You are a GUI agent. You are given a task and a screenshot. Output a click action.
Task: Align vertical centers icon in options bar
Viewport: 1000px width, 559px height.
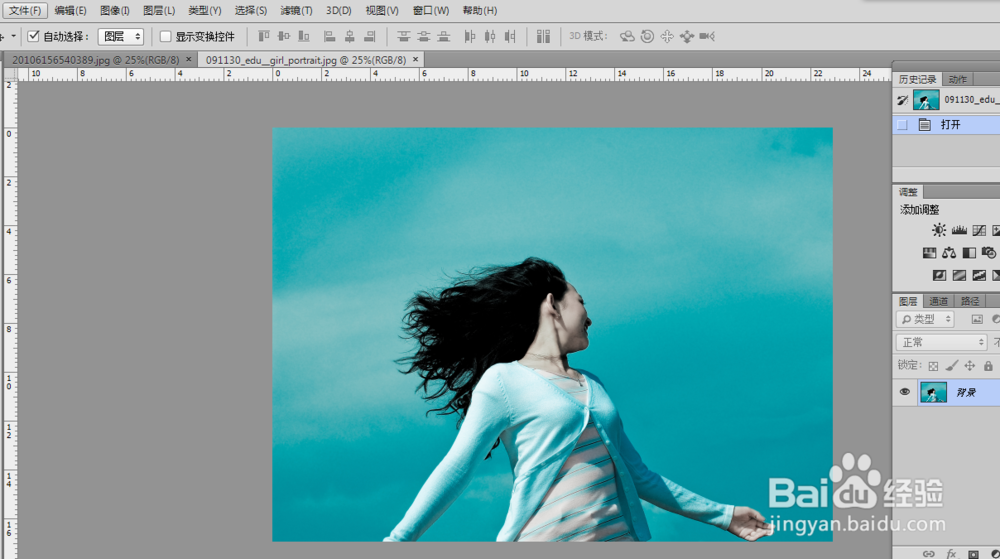[x=284, y=36]
